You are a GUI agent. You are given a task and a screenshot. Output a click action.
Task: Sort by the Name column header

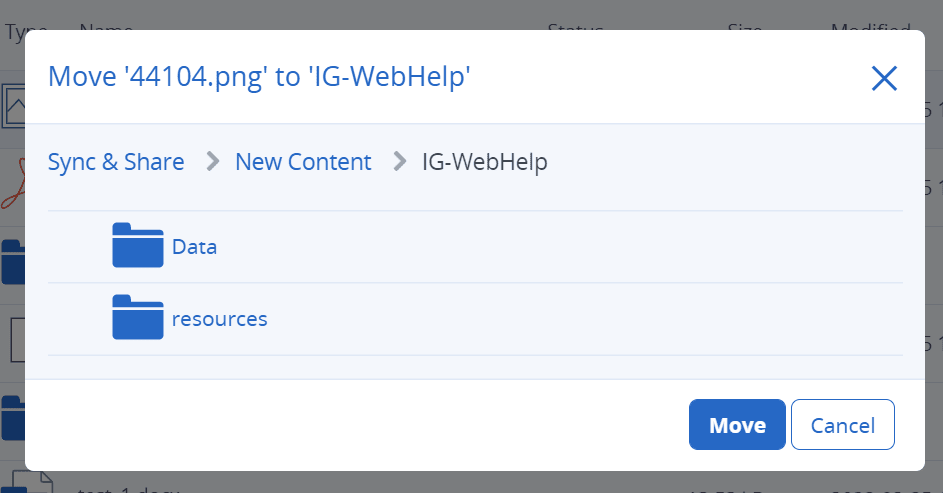pos(106,28)
